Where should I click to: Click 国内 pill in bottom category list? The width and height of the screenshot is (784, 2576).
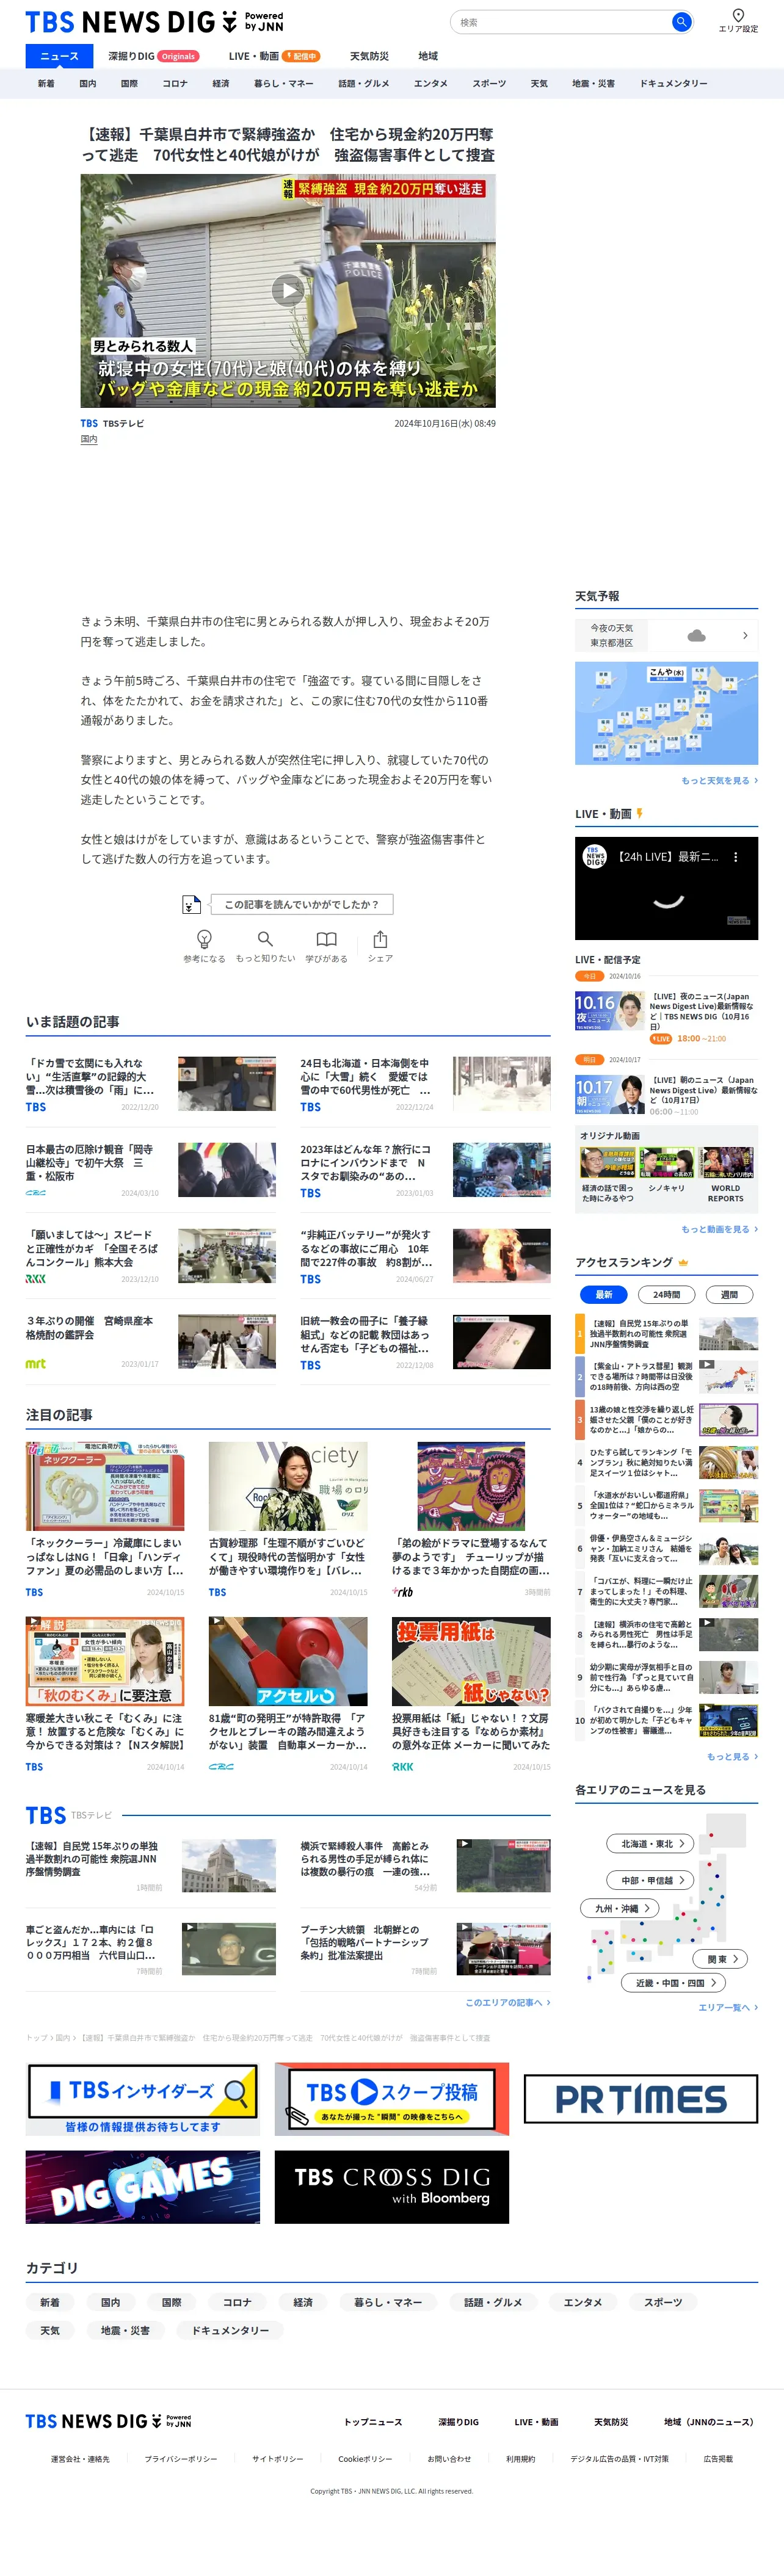[x=110, y=2302]
